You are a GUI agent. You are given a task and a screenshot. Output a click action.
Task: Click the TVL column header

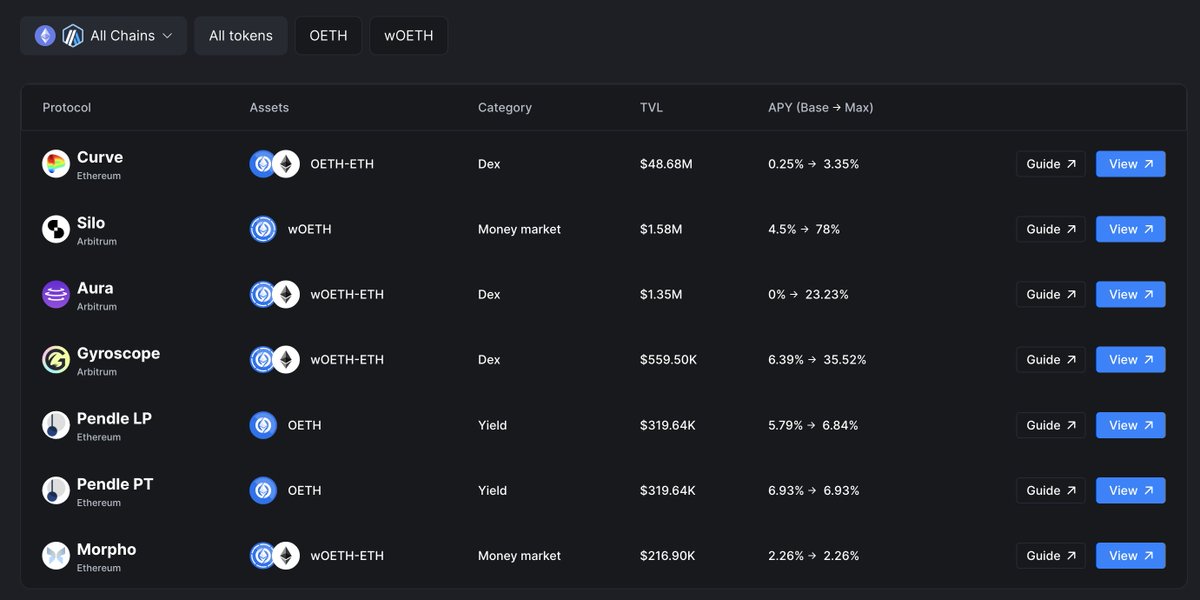tap(651, 107)
